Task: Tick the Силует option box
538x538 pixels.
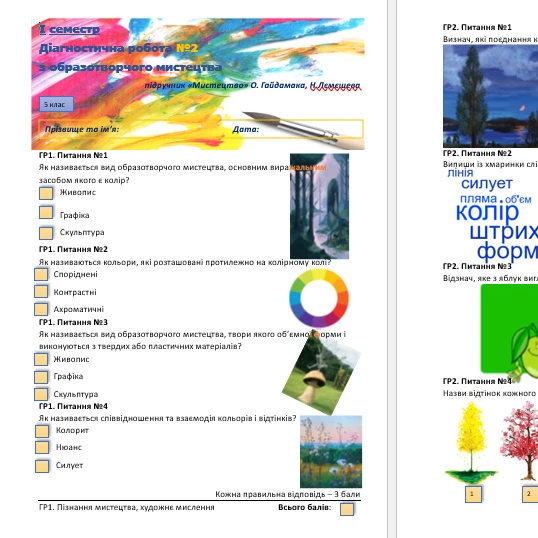Action: click(x=42, y=466)
